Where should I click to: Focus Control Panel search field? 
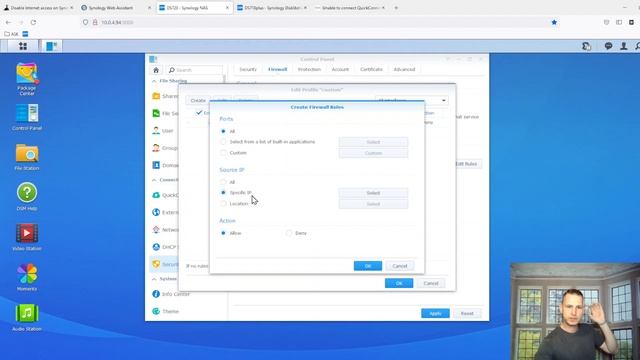[195, 70]
